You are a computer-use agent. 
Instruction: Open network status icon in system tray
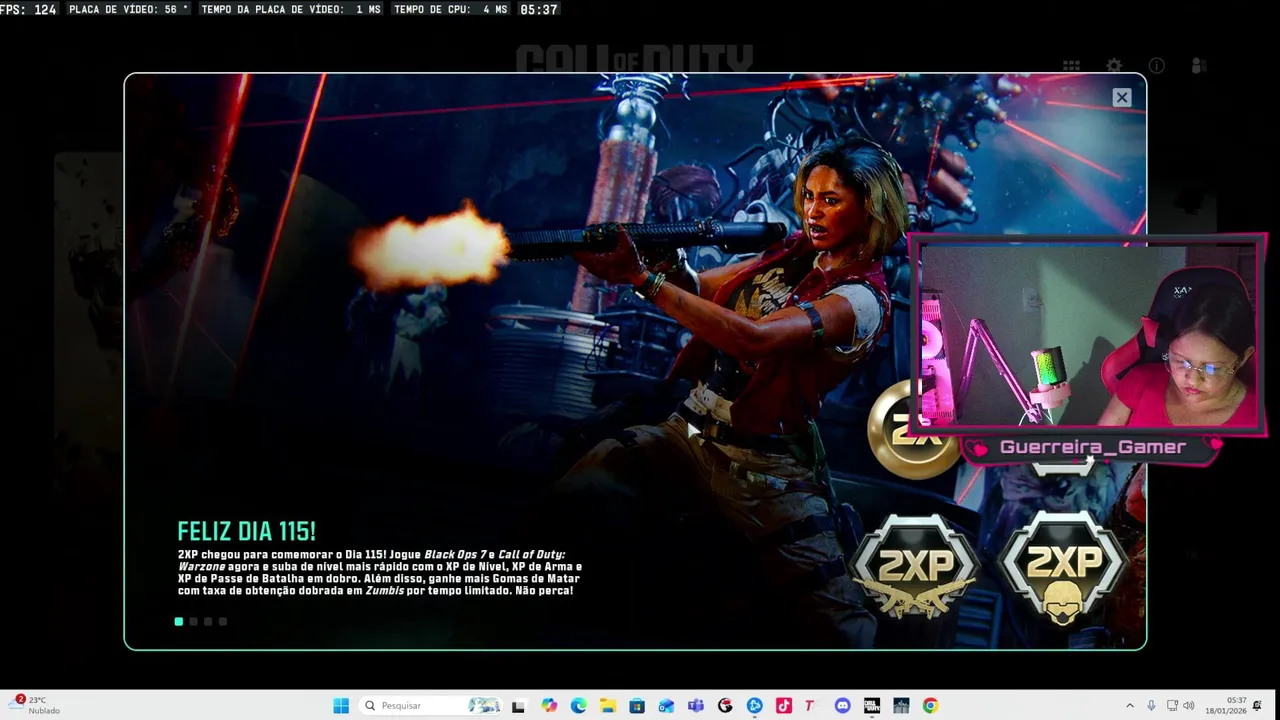point(1172,706)
